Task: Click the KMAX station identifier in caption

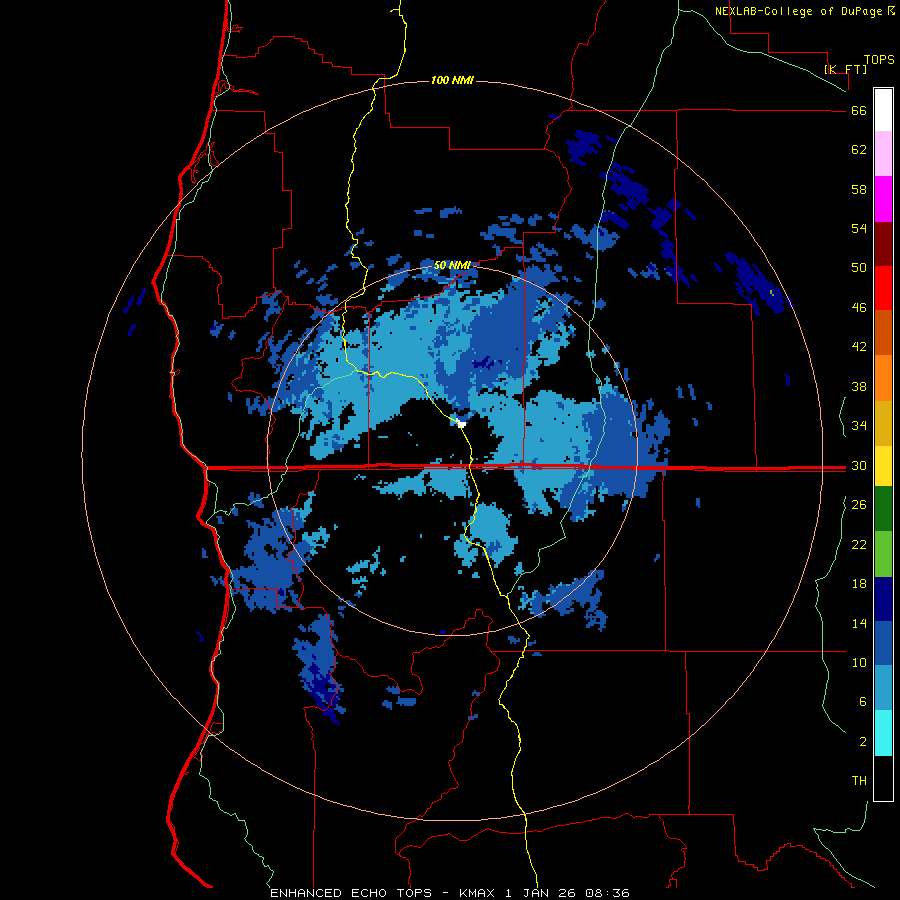Action: point(479,893)
